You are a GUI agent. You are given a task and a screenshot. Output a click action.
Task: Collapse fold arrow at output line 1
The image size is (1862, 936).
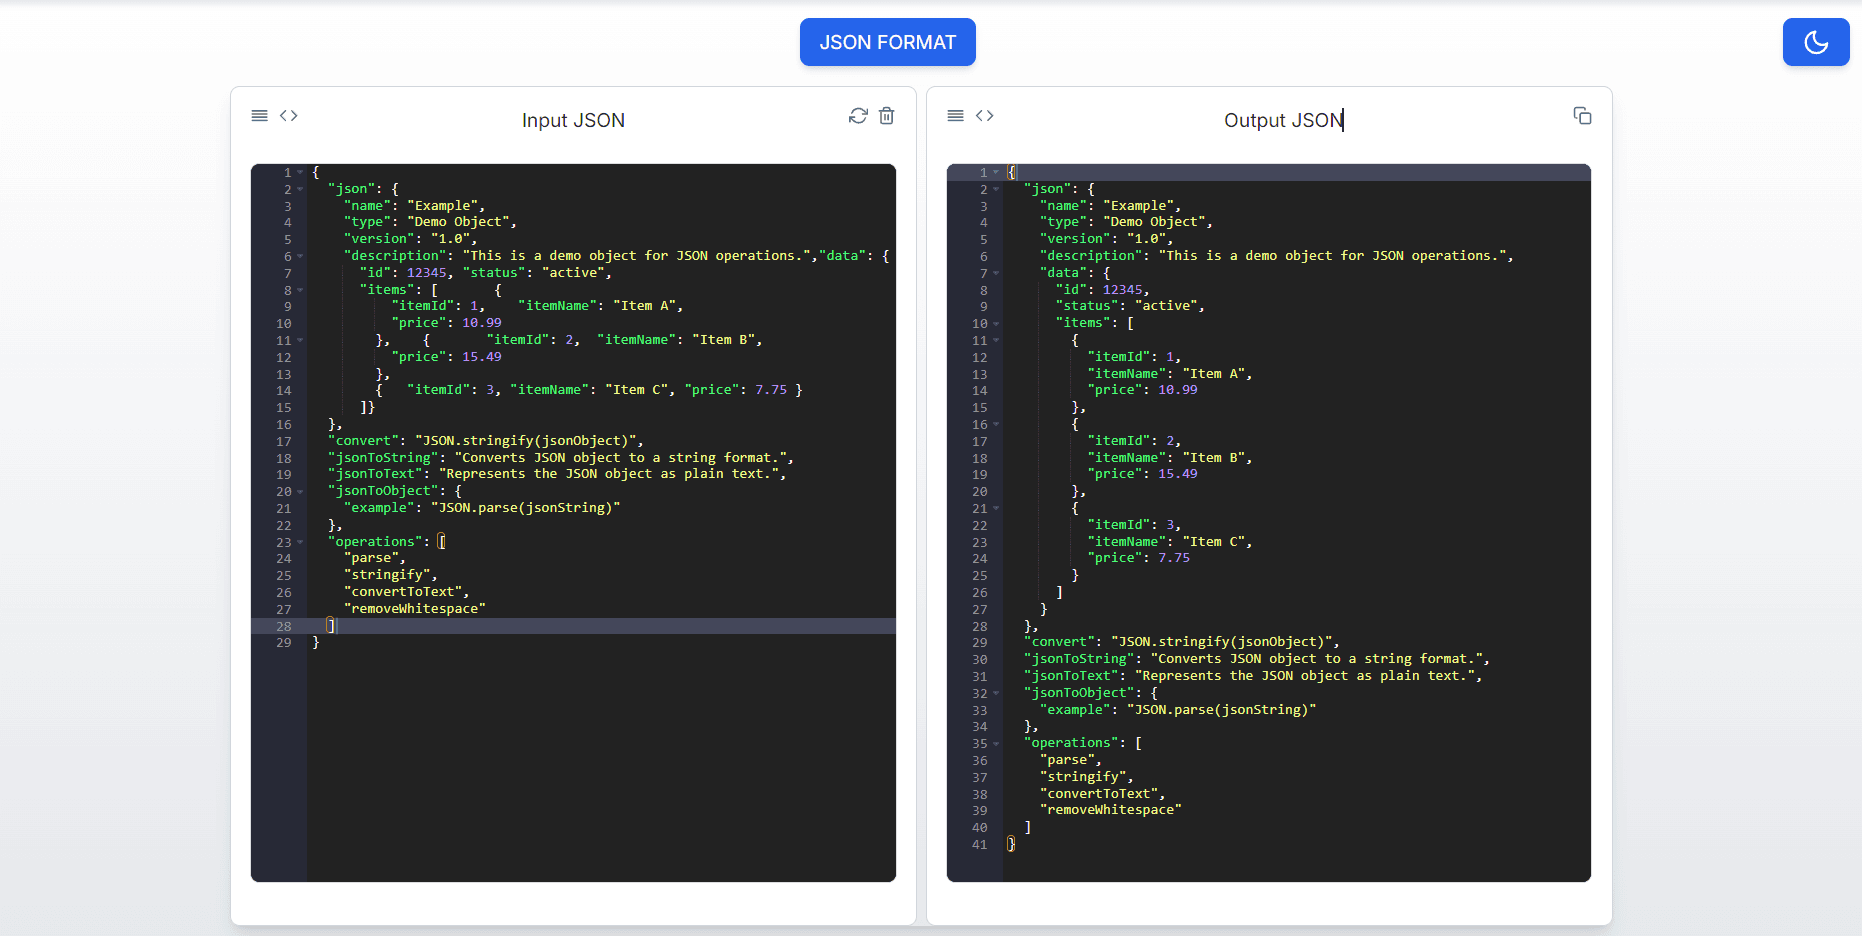[996, 172]
